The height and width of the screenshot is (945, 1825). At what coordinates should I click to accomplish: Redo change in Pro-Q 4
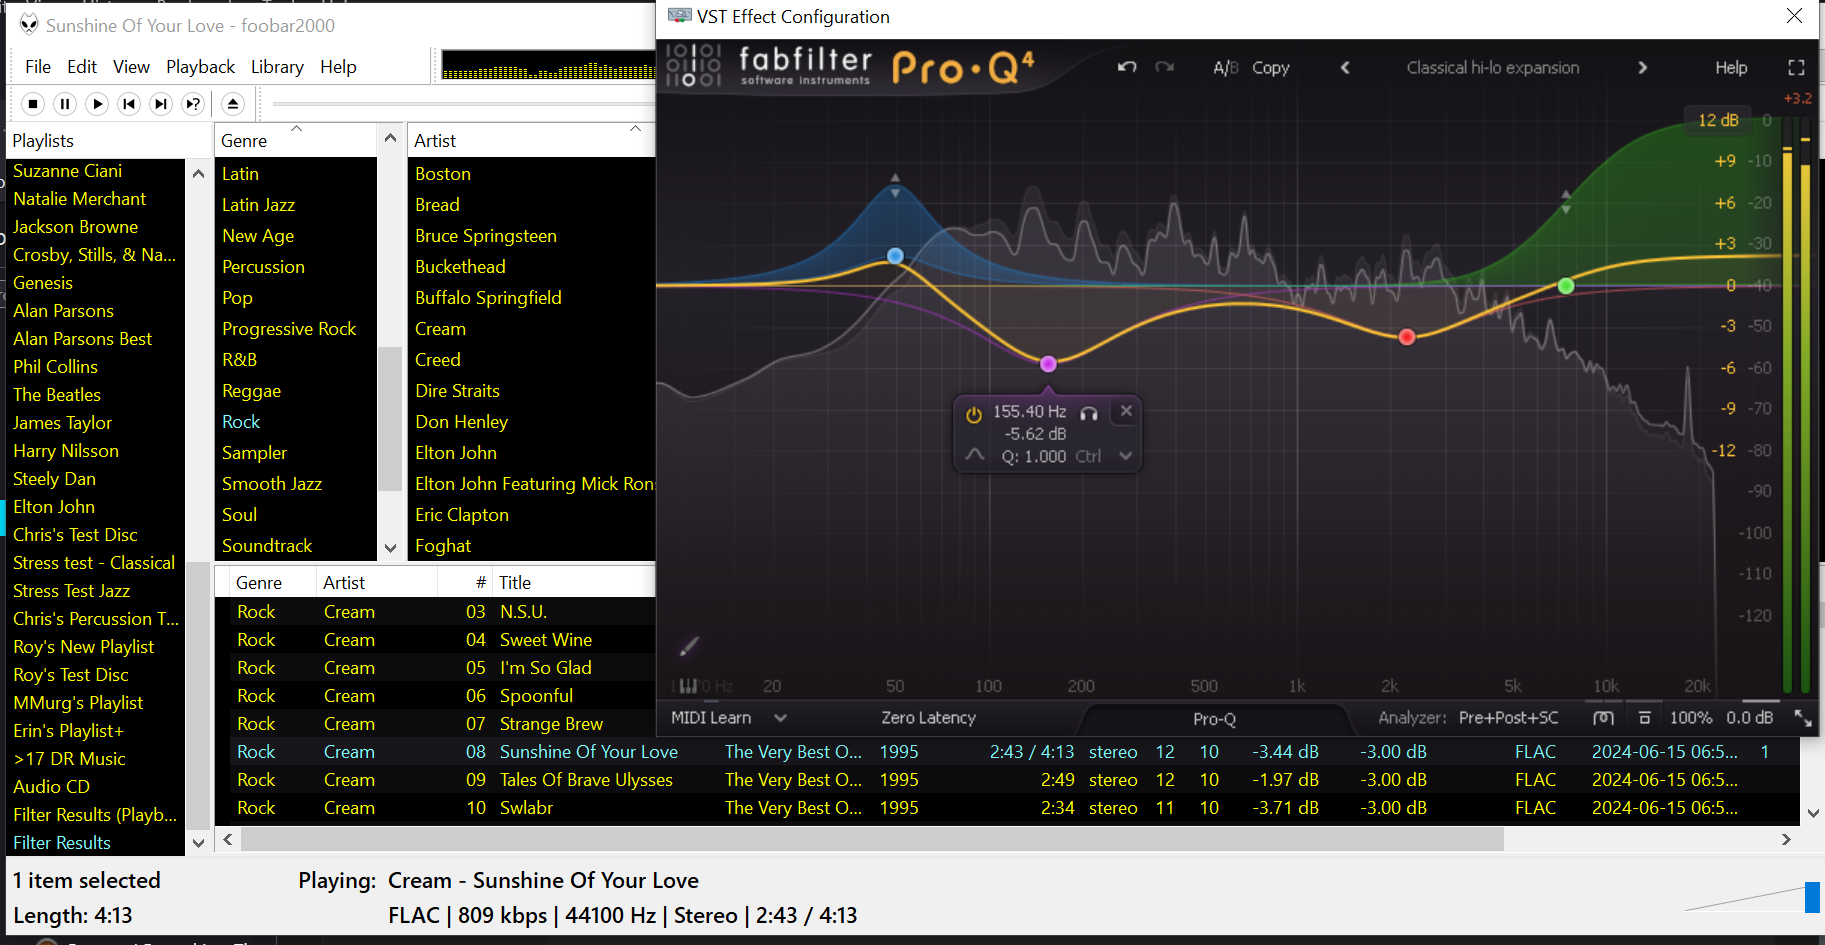1164,67
